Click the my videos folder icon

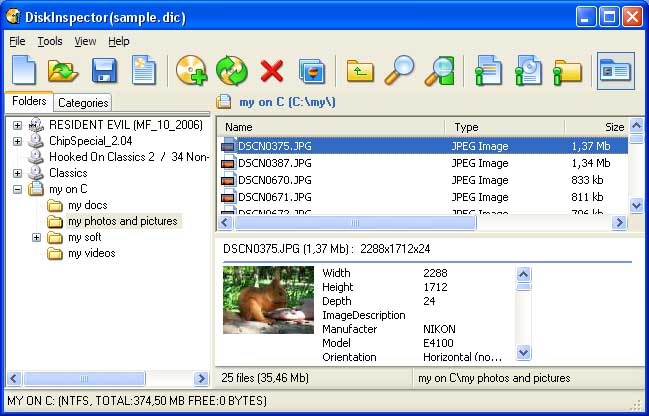(55, 253)
